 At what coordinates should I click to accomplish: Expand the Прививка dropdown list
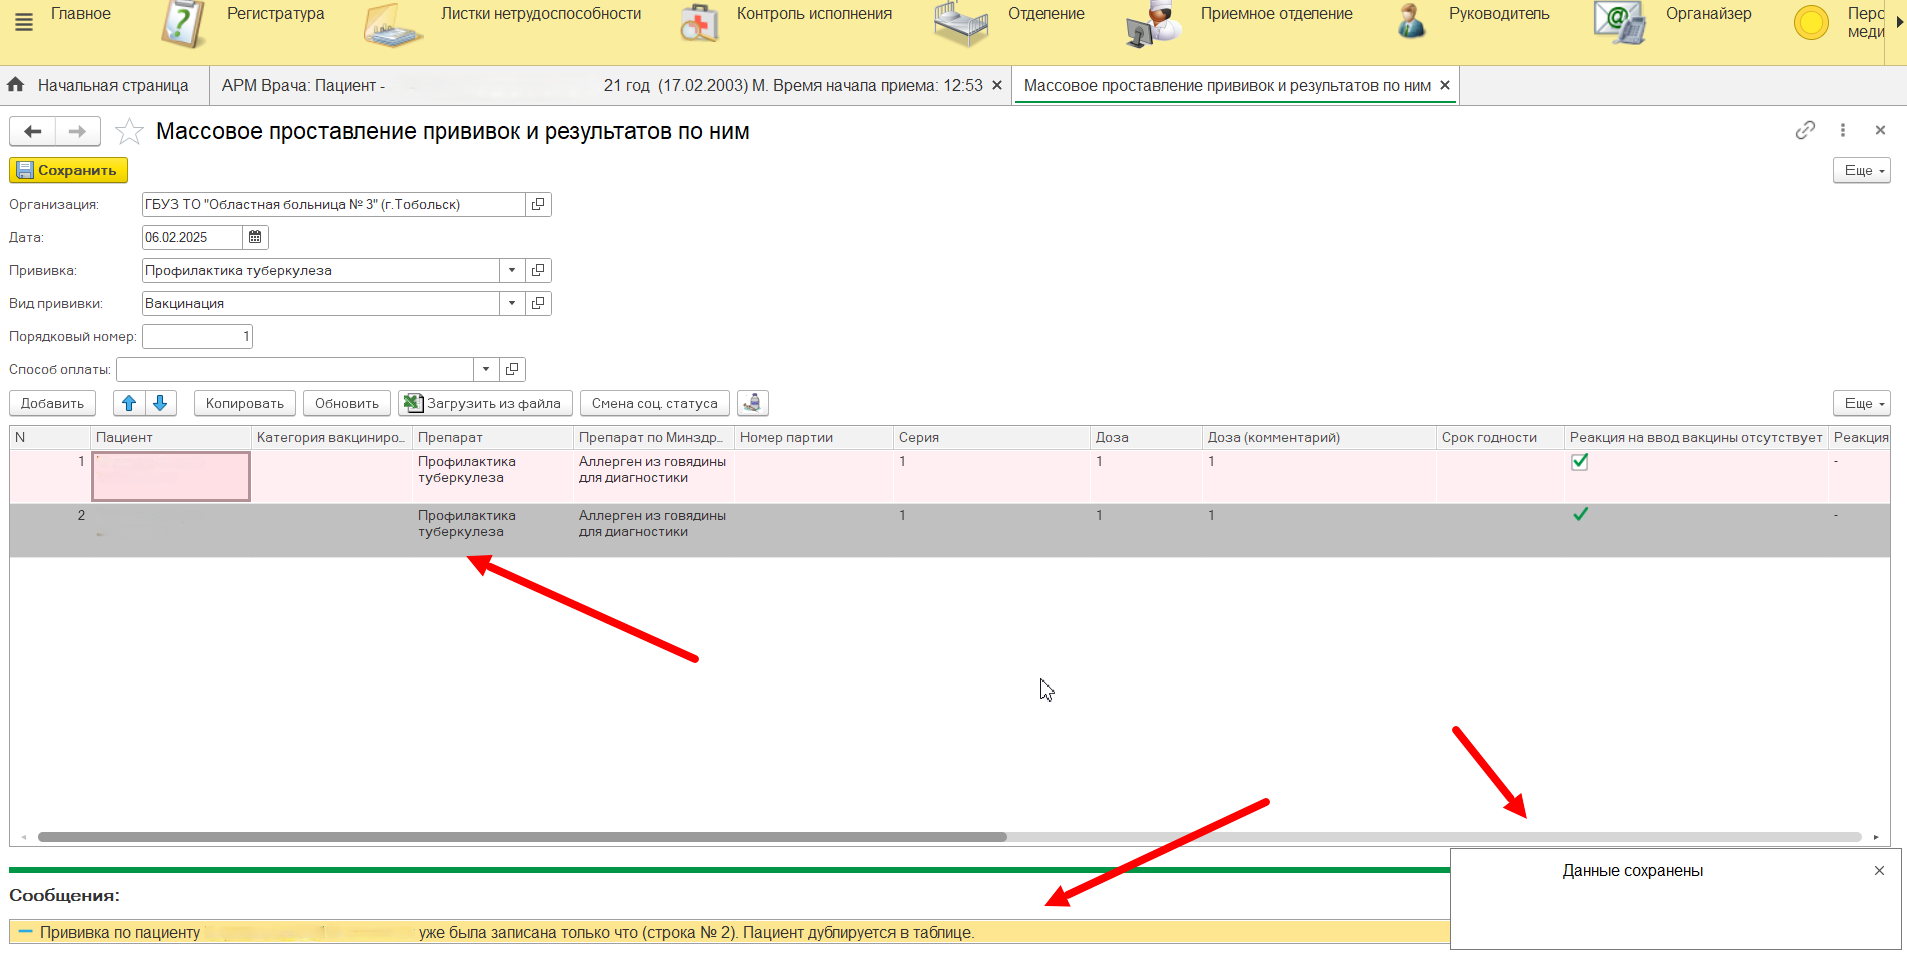(512, 270)
